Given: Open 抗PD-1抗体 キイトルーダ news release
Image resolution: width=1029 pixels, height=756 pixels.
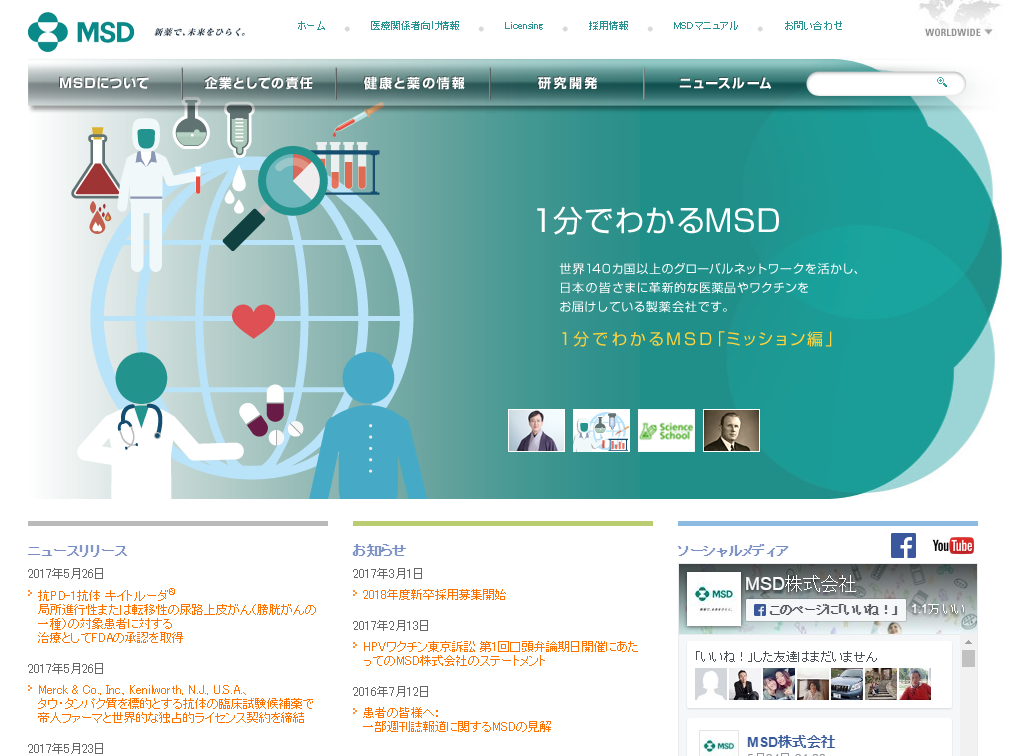Looking at the screenshot, I should pos(177,616).
